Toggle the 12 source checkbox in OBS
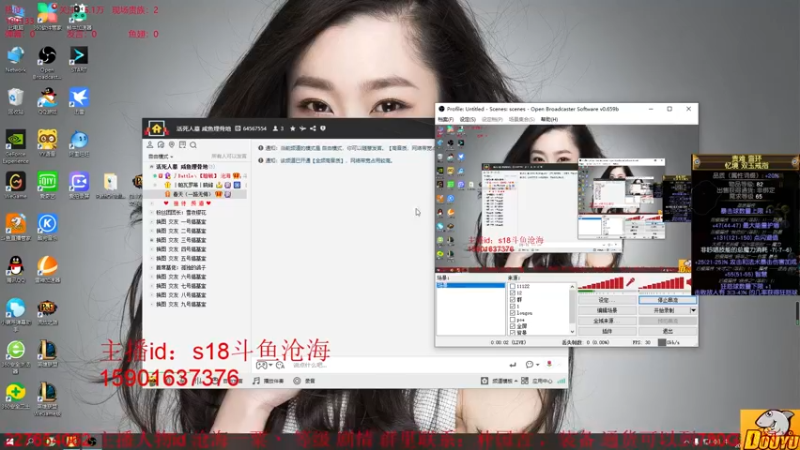This screenshot has height=450, width=800. (x=512, y=293)
